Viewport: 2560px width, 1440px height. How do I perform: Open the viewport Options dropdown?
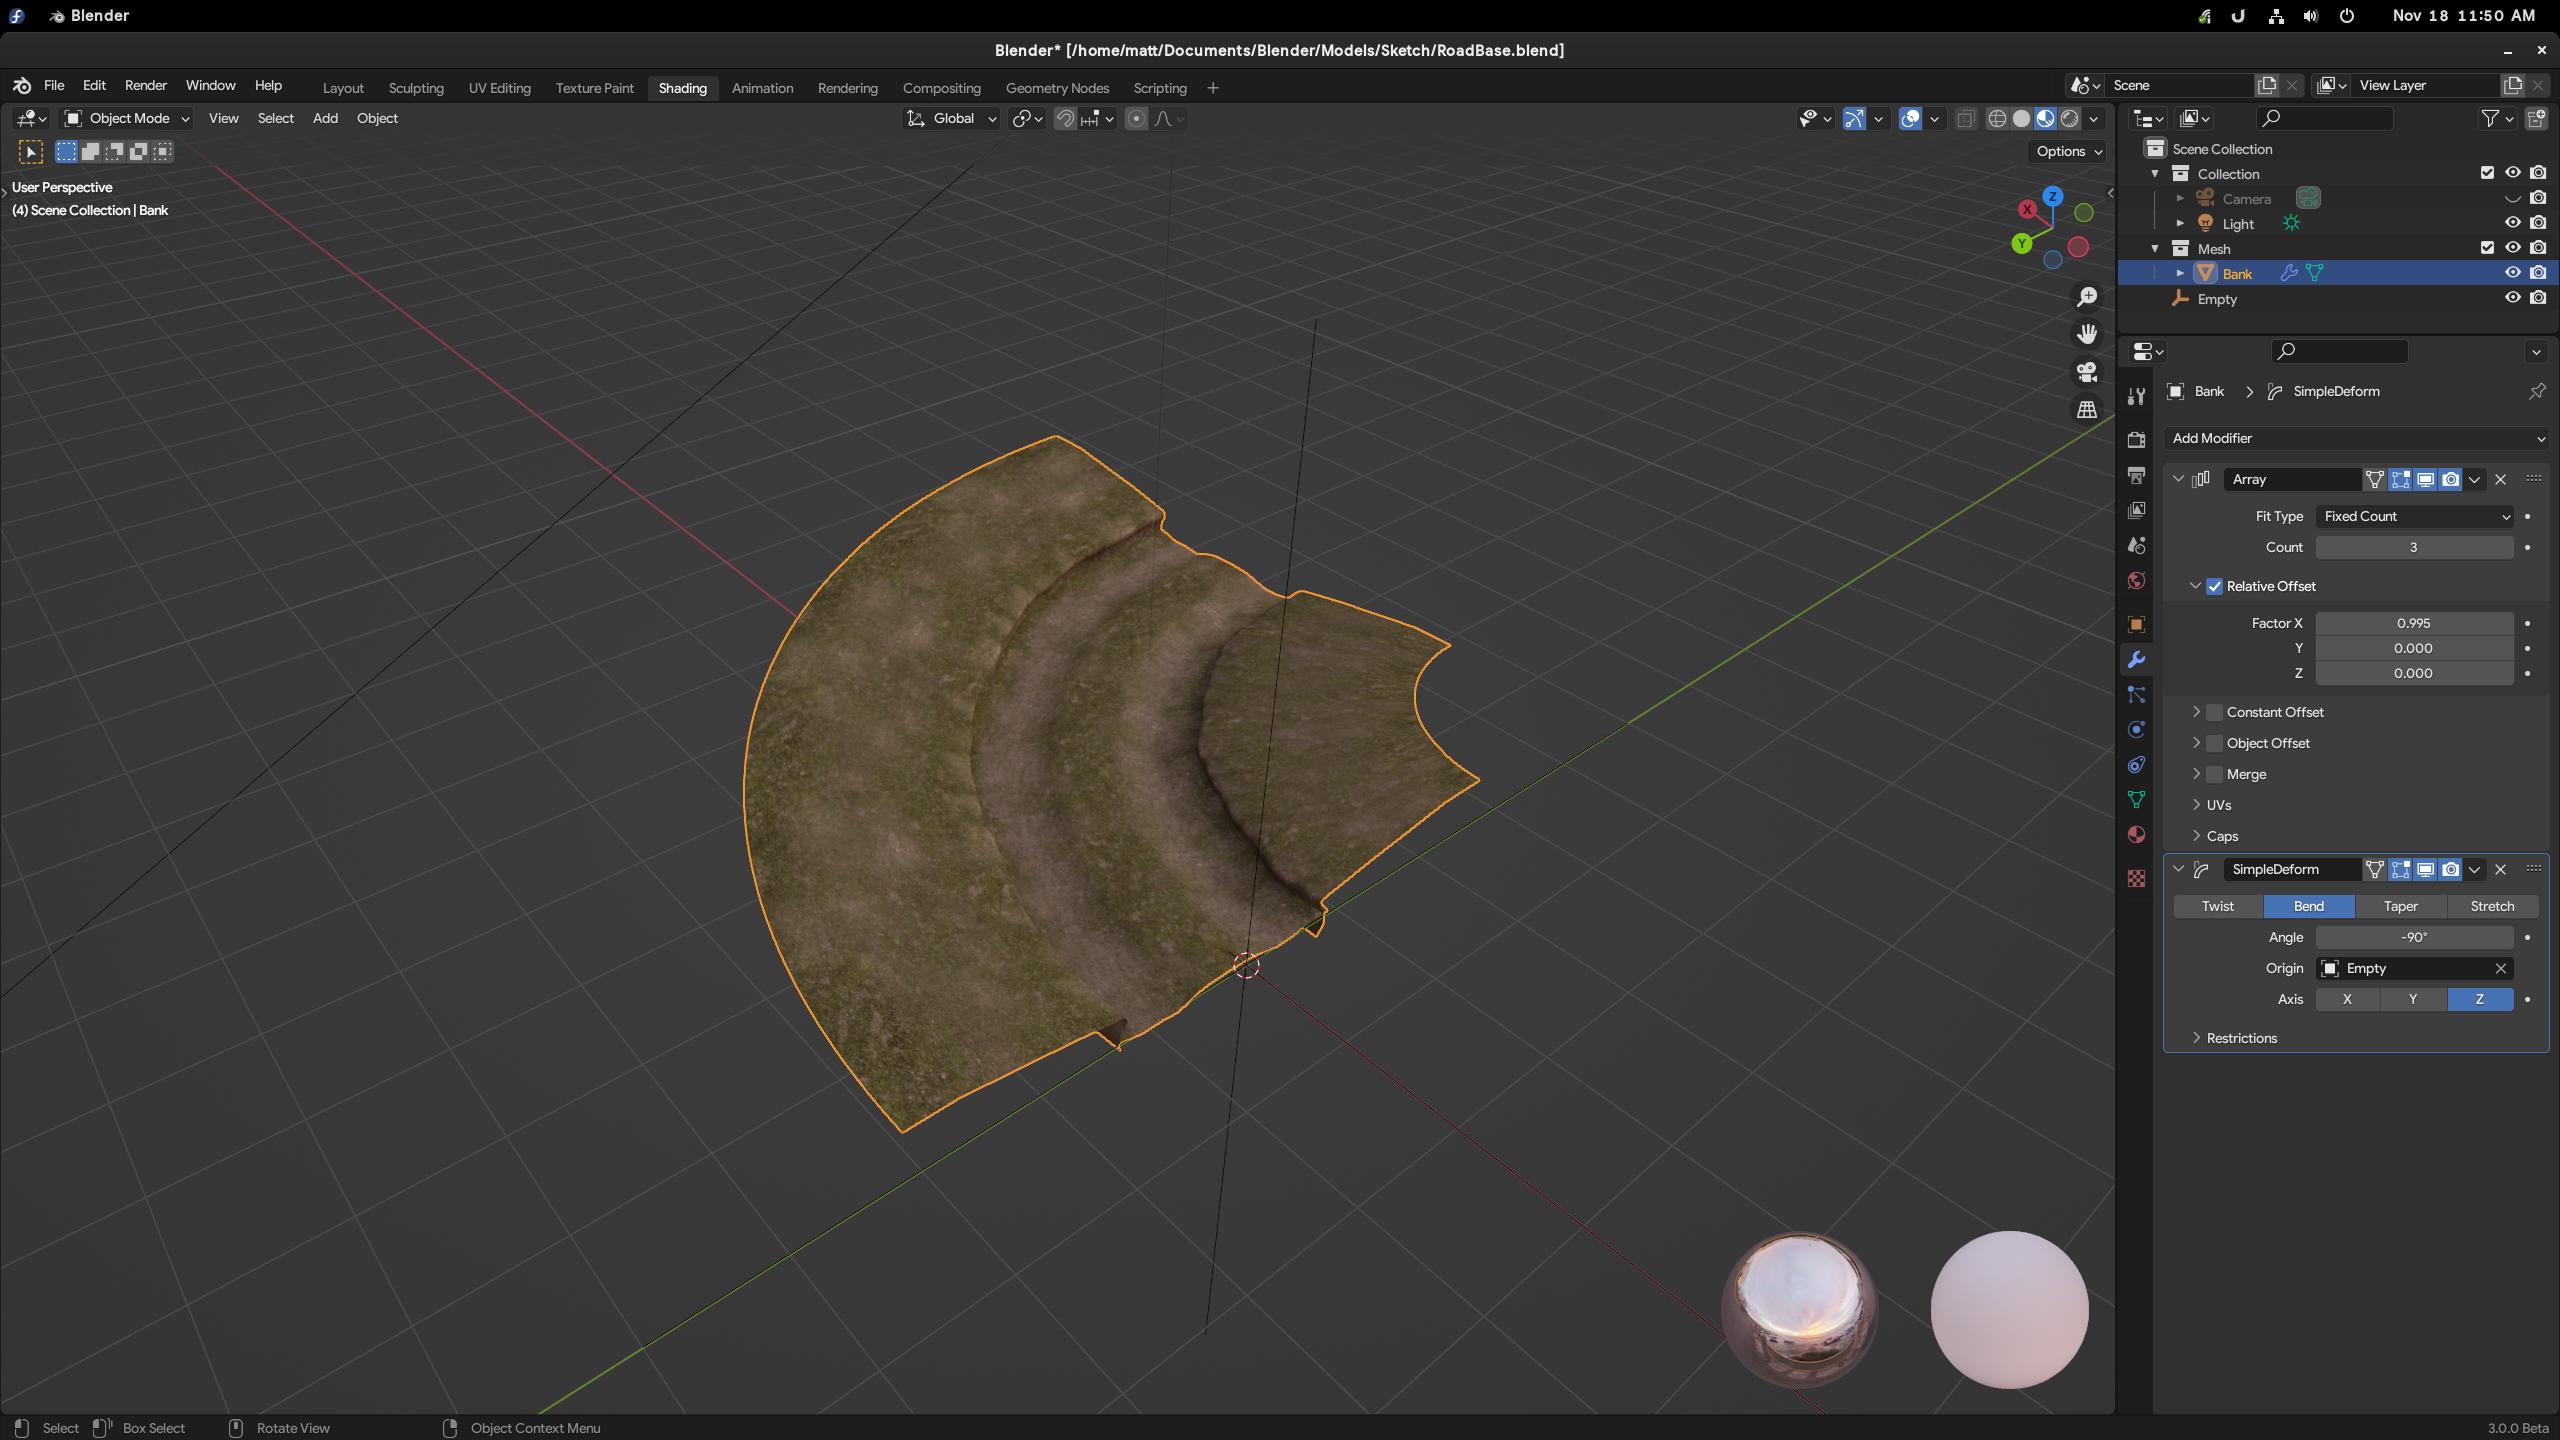click(2069, 151)
